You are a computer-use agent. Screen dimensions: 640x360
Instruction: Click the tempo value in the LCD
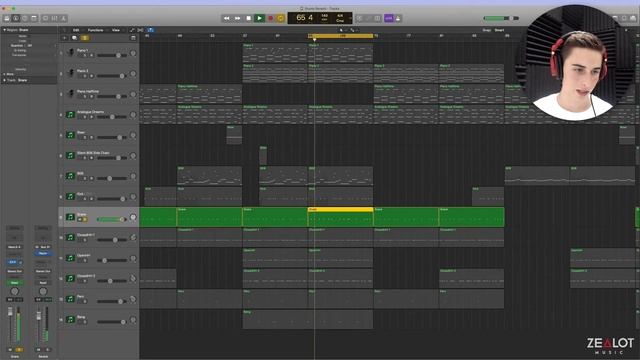(x=324, y=16)
